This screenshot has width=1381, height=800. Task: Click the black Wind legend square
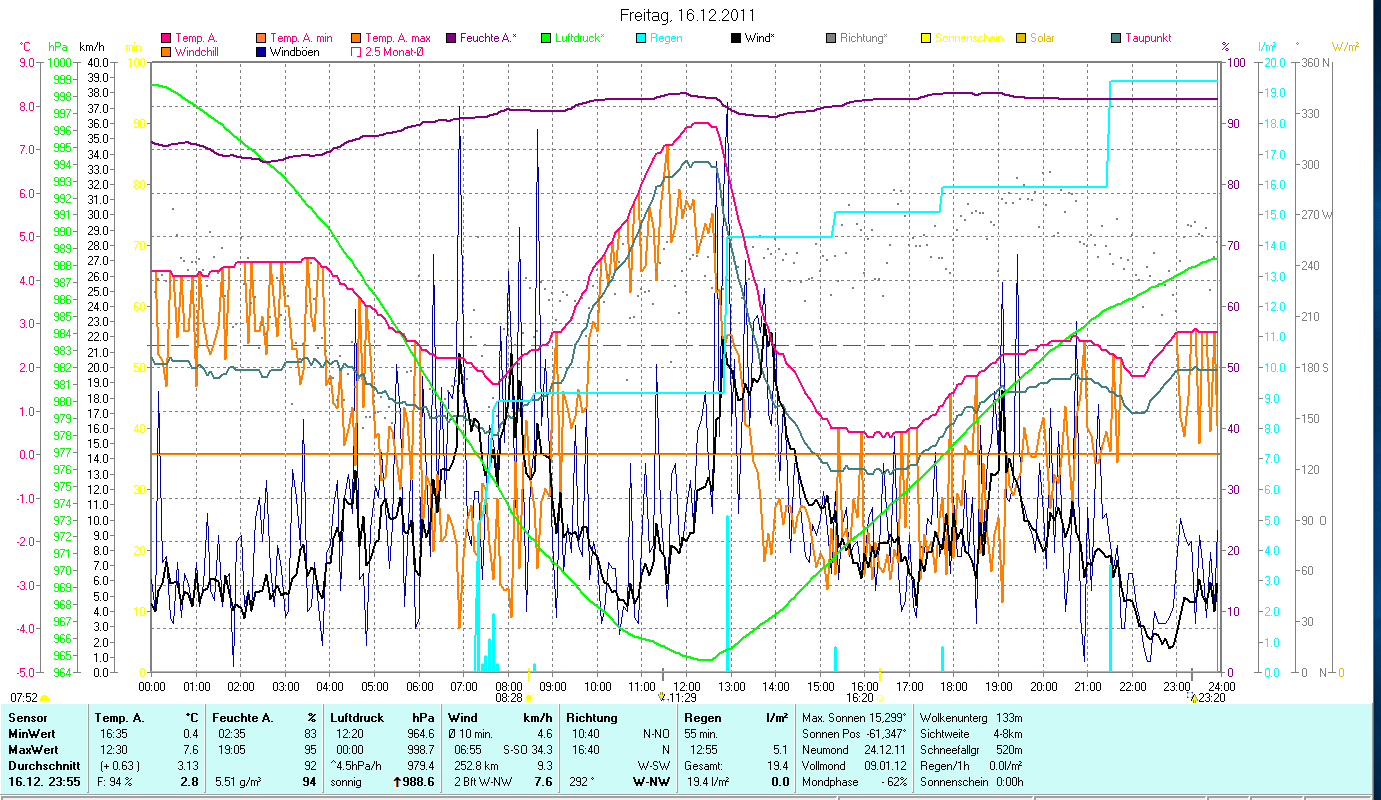(735, 38)
